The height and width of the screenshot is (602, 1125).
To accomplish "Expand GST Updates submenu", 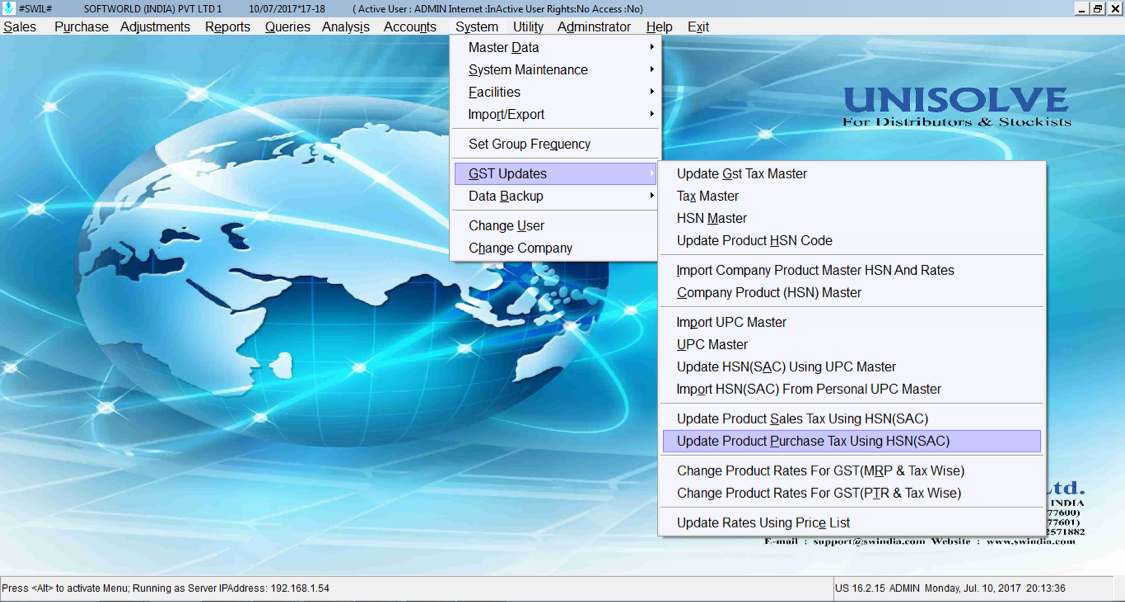I will coord(555,174).
